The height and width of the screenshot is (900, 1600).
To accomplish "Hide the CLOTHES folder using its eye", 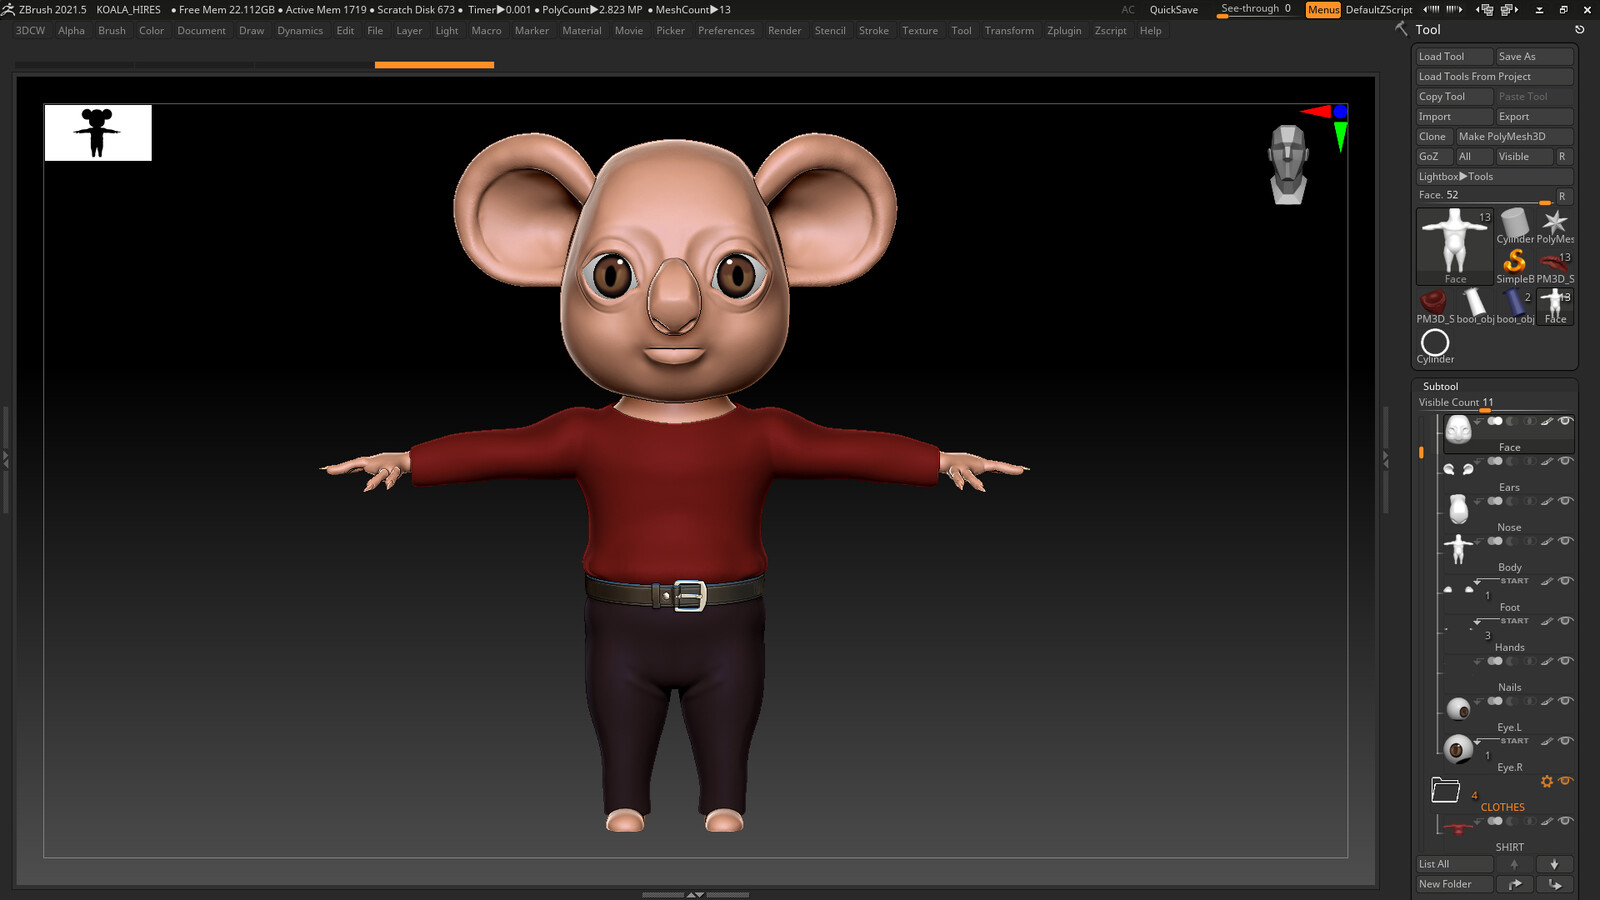I will [1565, 781].
